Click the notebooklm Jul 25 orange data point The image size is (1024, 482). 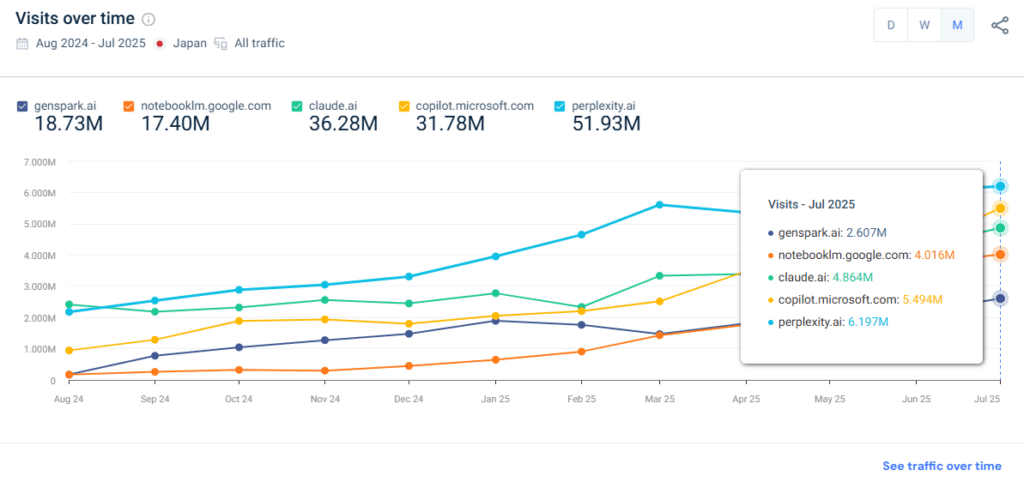[x=1000, y=254]
